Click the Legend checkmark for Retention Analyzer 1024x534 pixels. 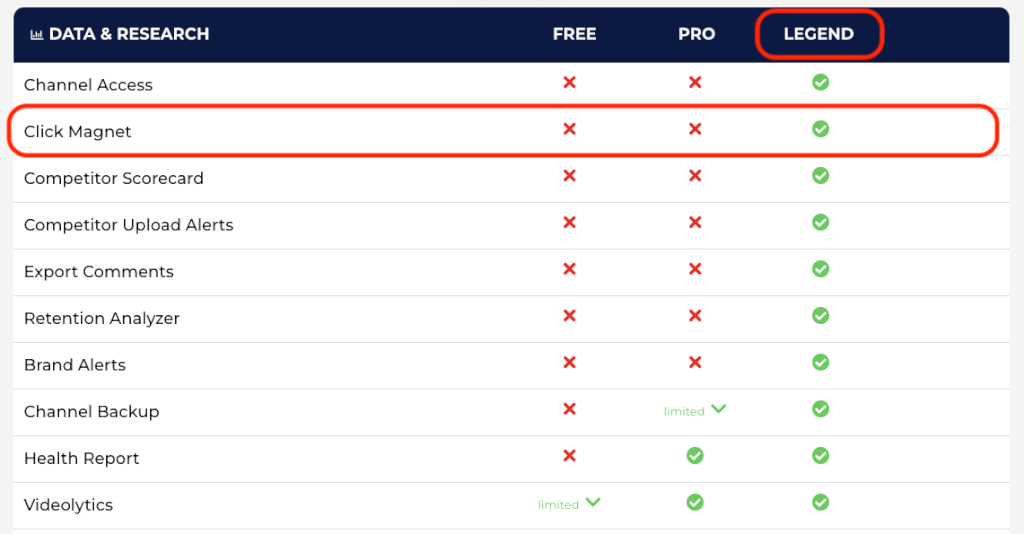820,316
